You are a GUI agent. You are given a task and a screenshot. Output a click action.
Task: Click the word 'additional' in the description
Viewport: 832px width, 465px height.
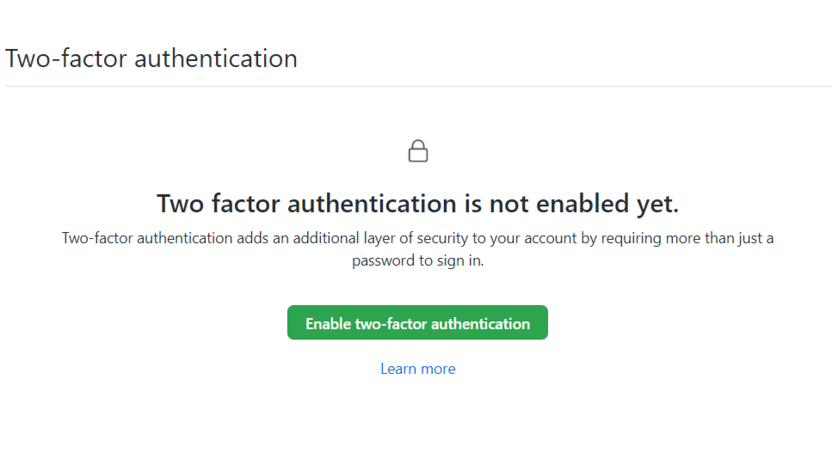(319, 238)
